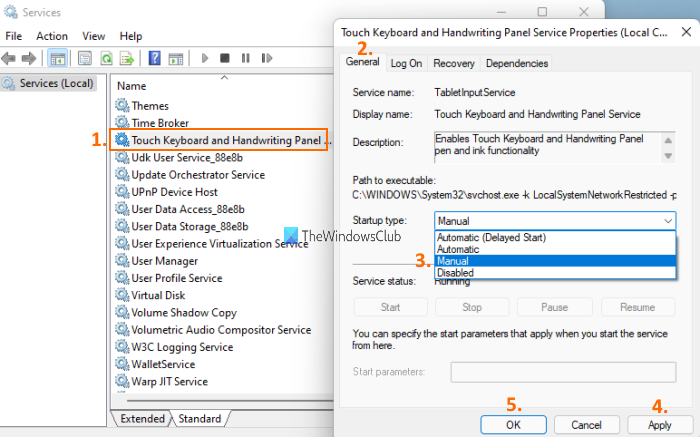Switch to Standard view tab
Image resolution: width=700 pixels, height=437 pixels.
pos(200,419)
